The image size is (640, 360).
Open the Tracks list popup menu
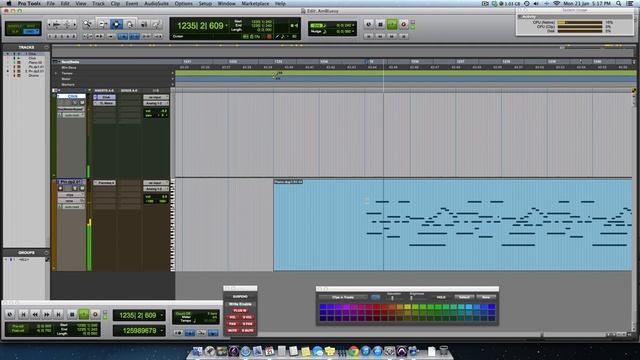46,47
